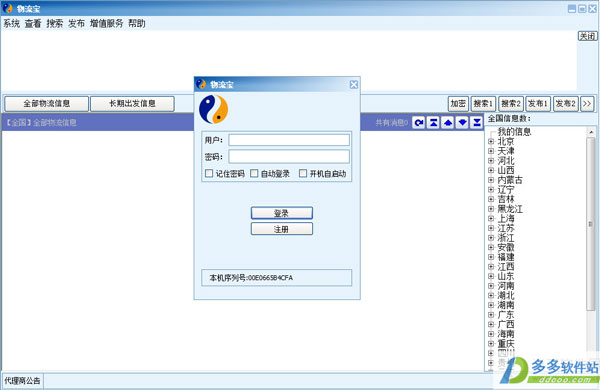Expand the 黑龙江 tree node
Screen dimensions: 600x390
491,209
